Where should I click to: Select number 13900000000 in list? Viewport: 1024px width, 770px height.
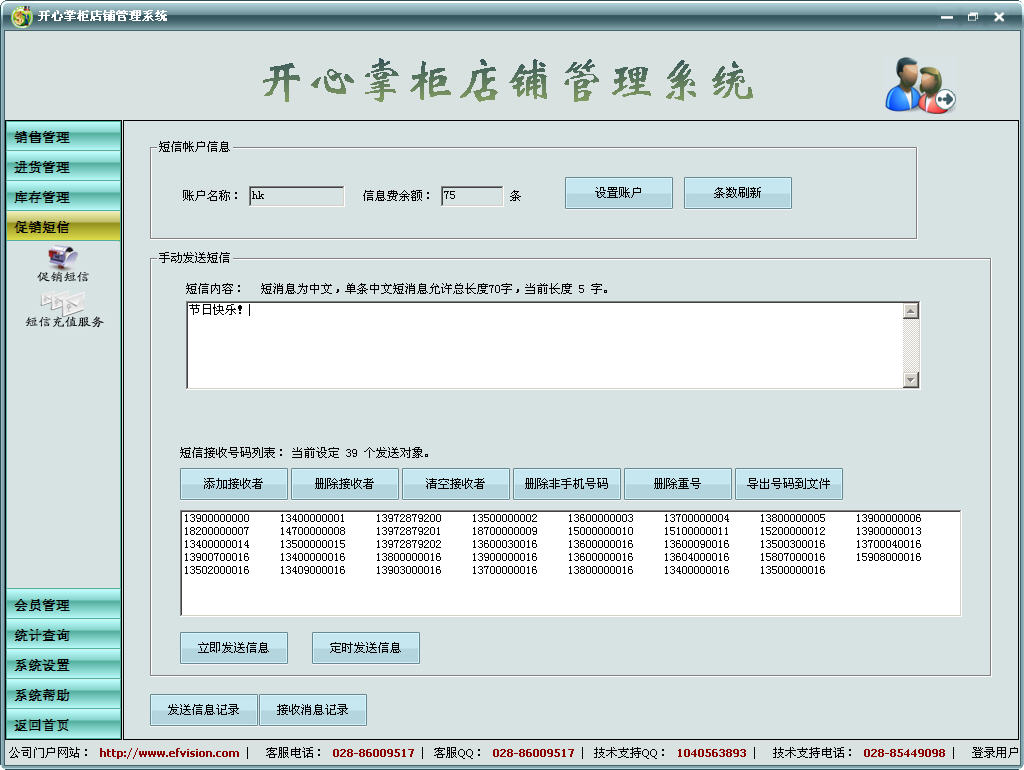tap(216, 518)
